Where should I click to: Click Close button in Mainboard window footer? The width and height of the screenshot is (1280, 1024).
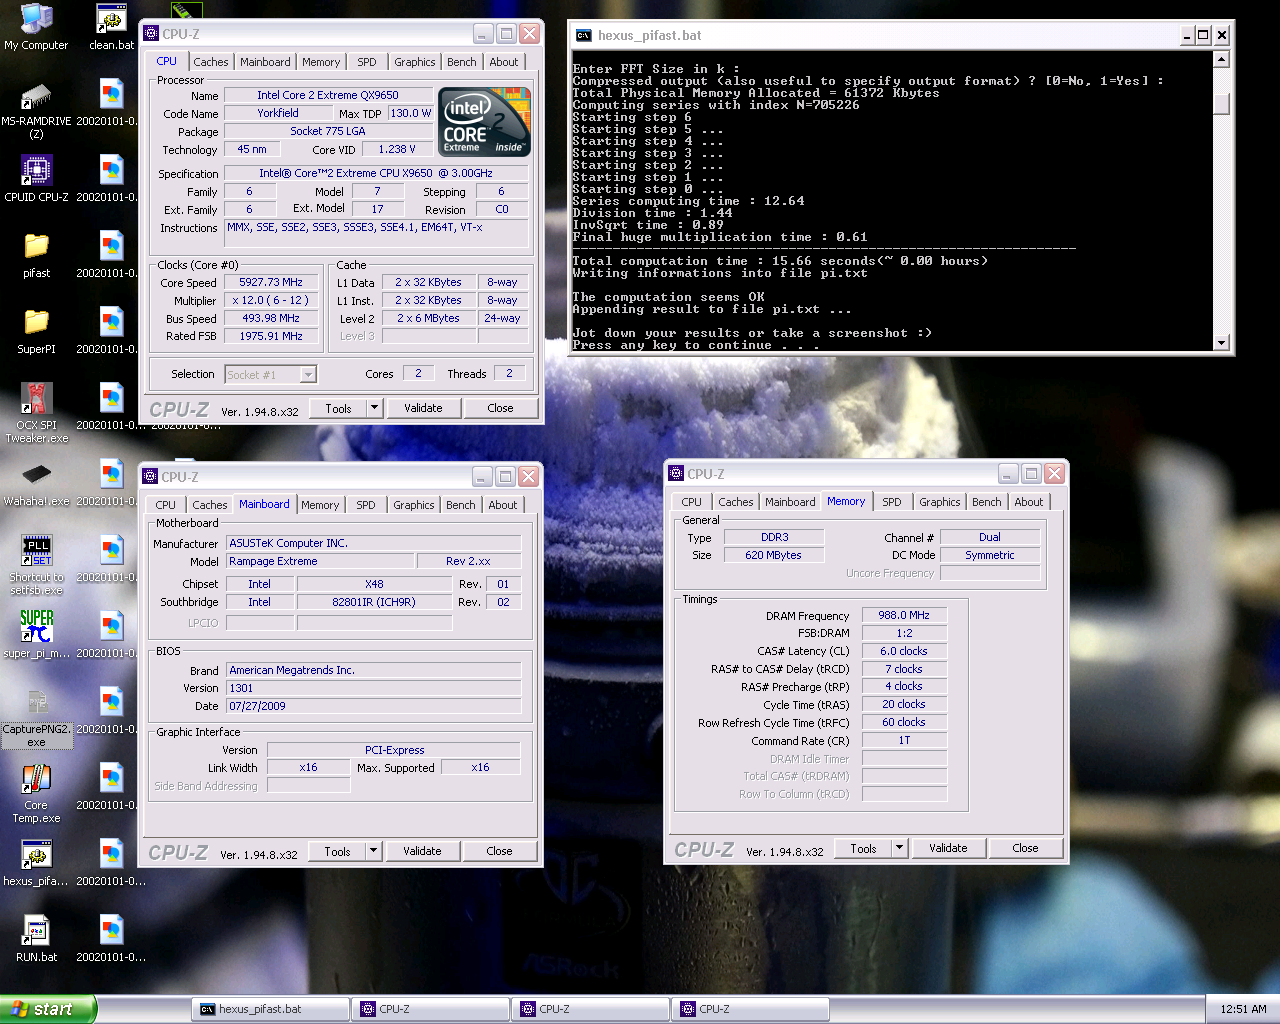tap(499, 851)
